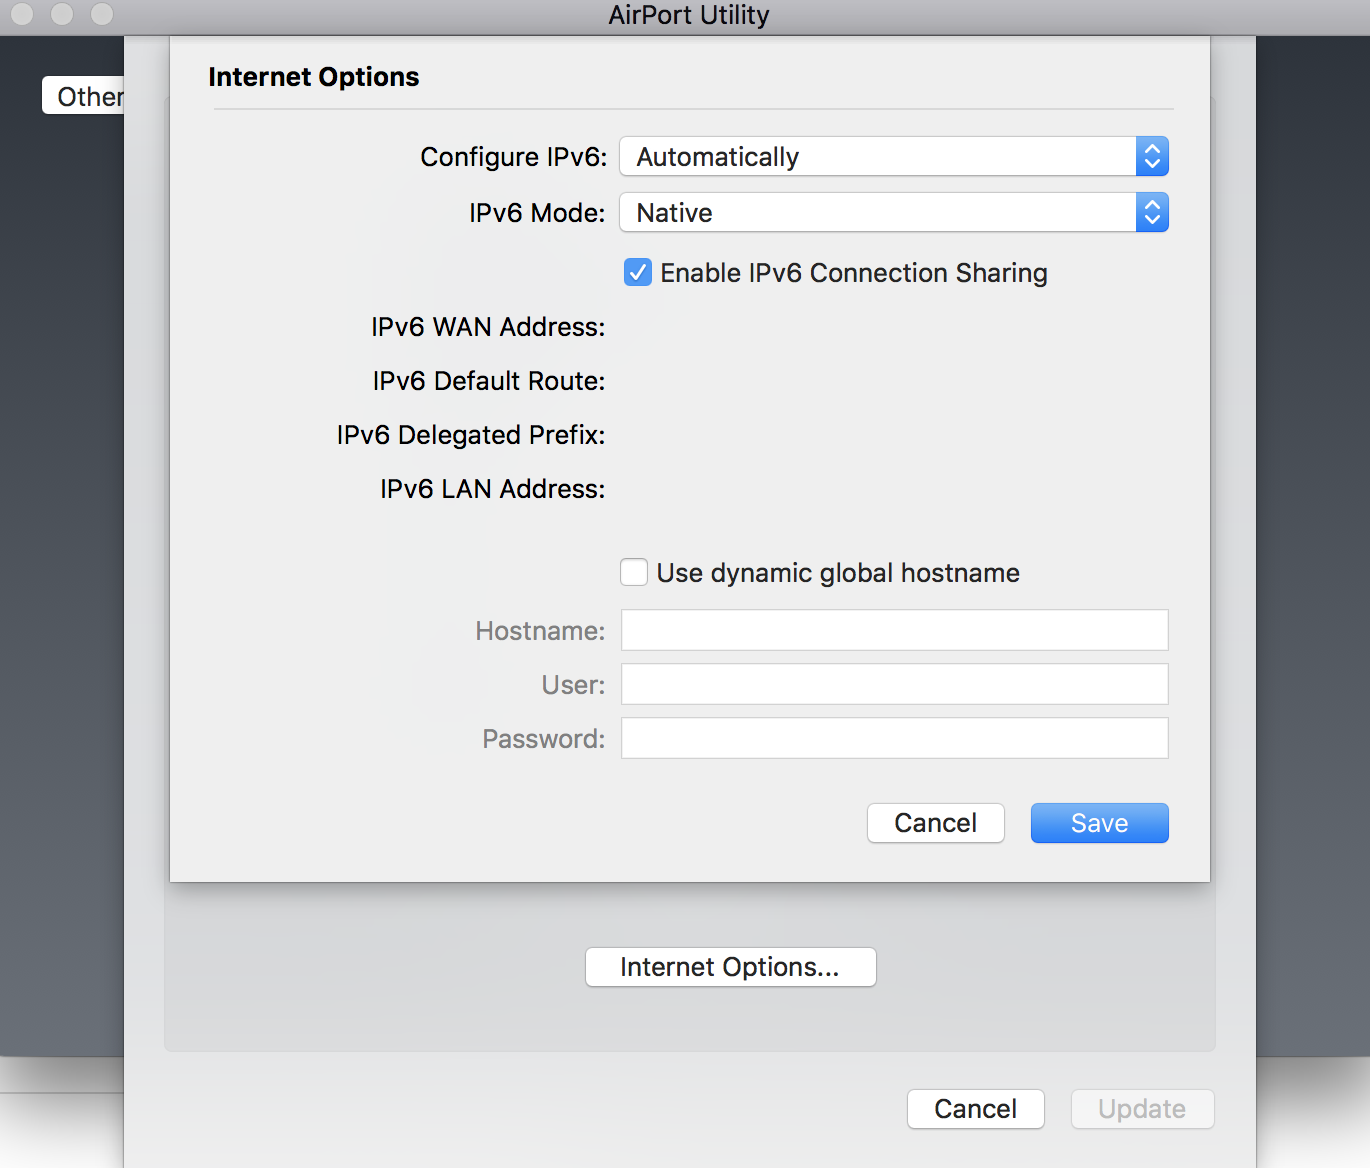Click the partially visible Other button

(84, 96)
